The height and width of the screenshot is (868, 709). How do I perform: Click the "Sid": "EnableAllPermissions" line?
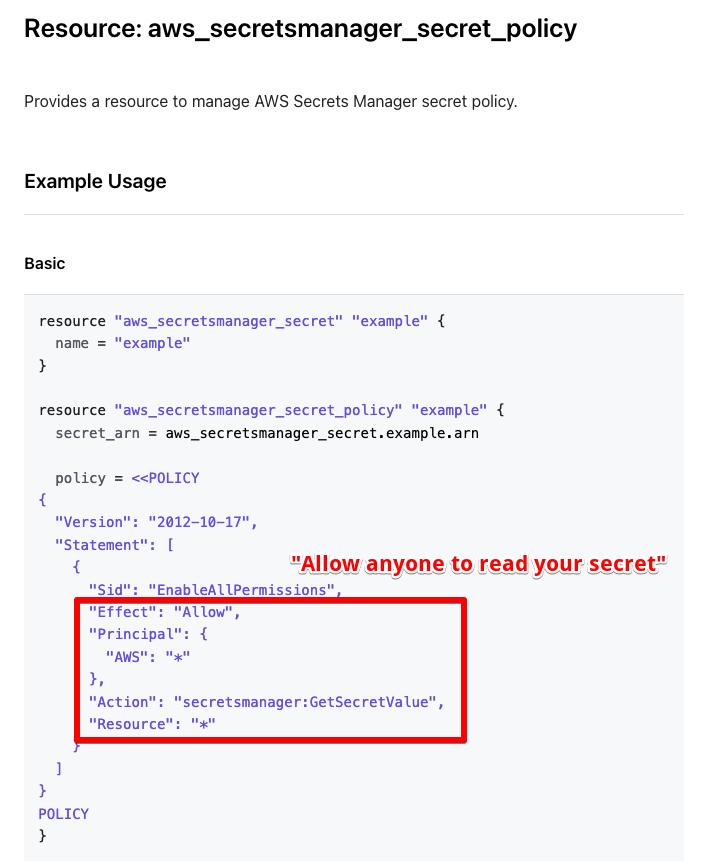[215, 590]
